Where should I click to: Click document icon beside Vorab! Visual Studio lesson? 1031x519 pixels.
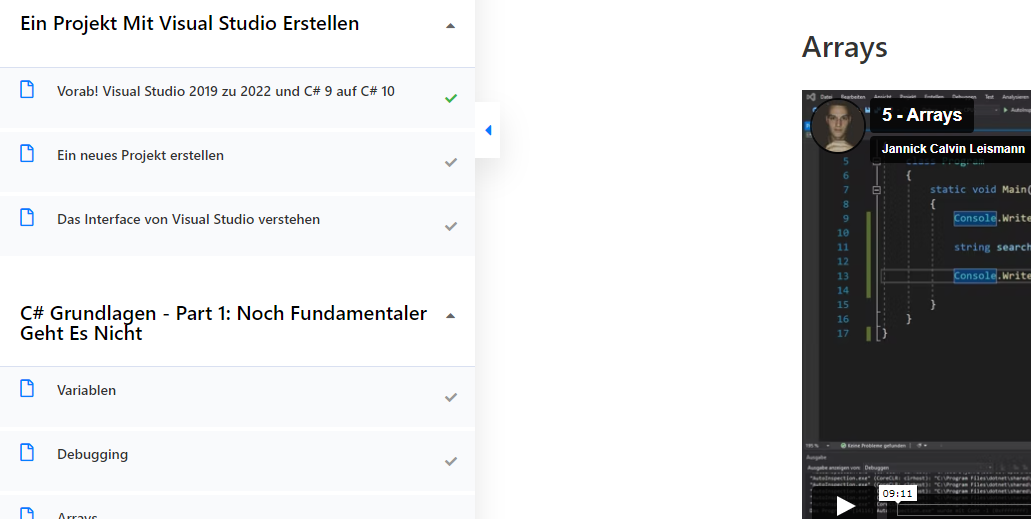pyautogui.click(x=27, y=89)
